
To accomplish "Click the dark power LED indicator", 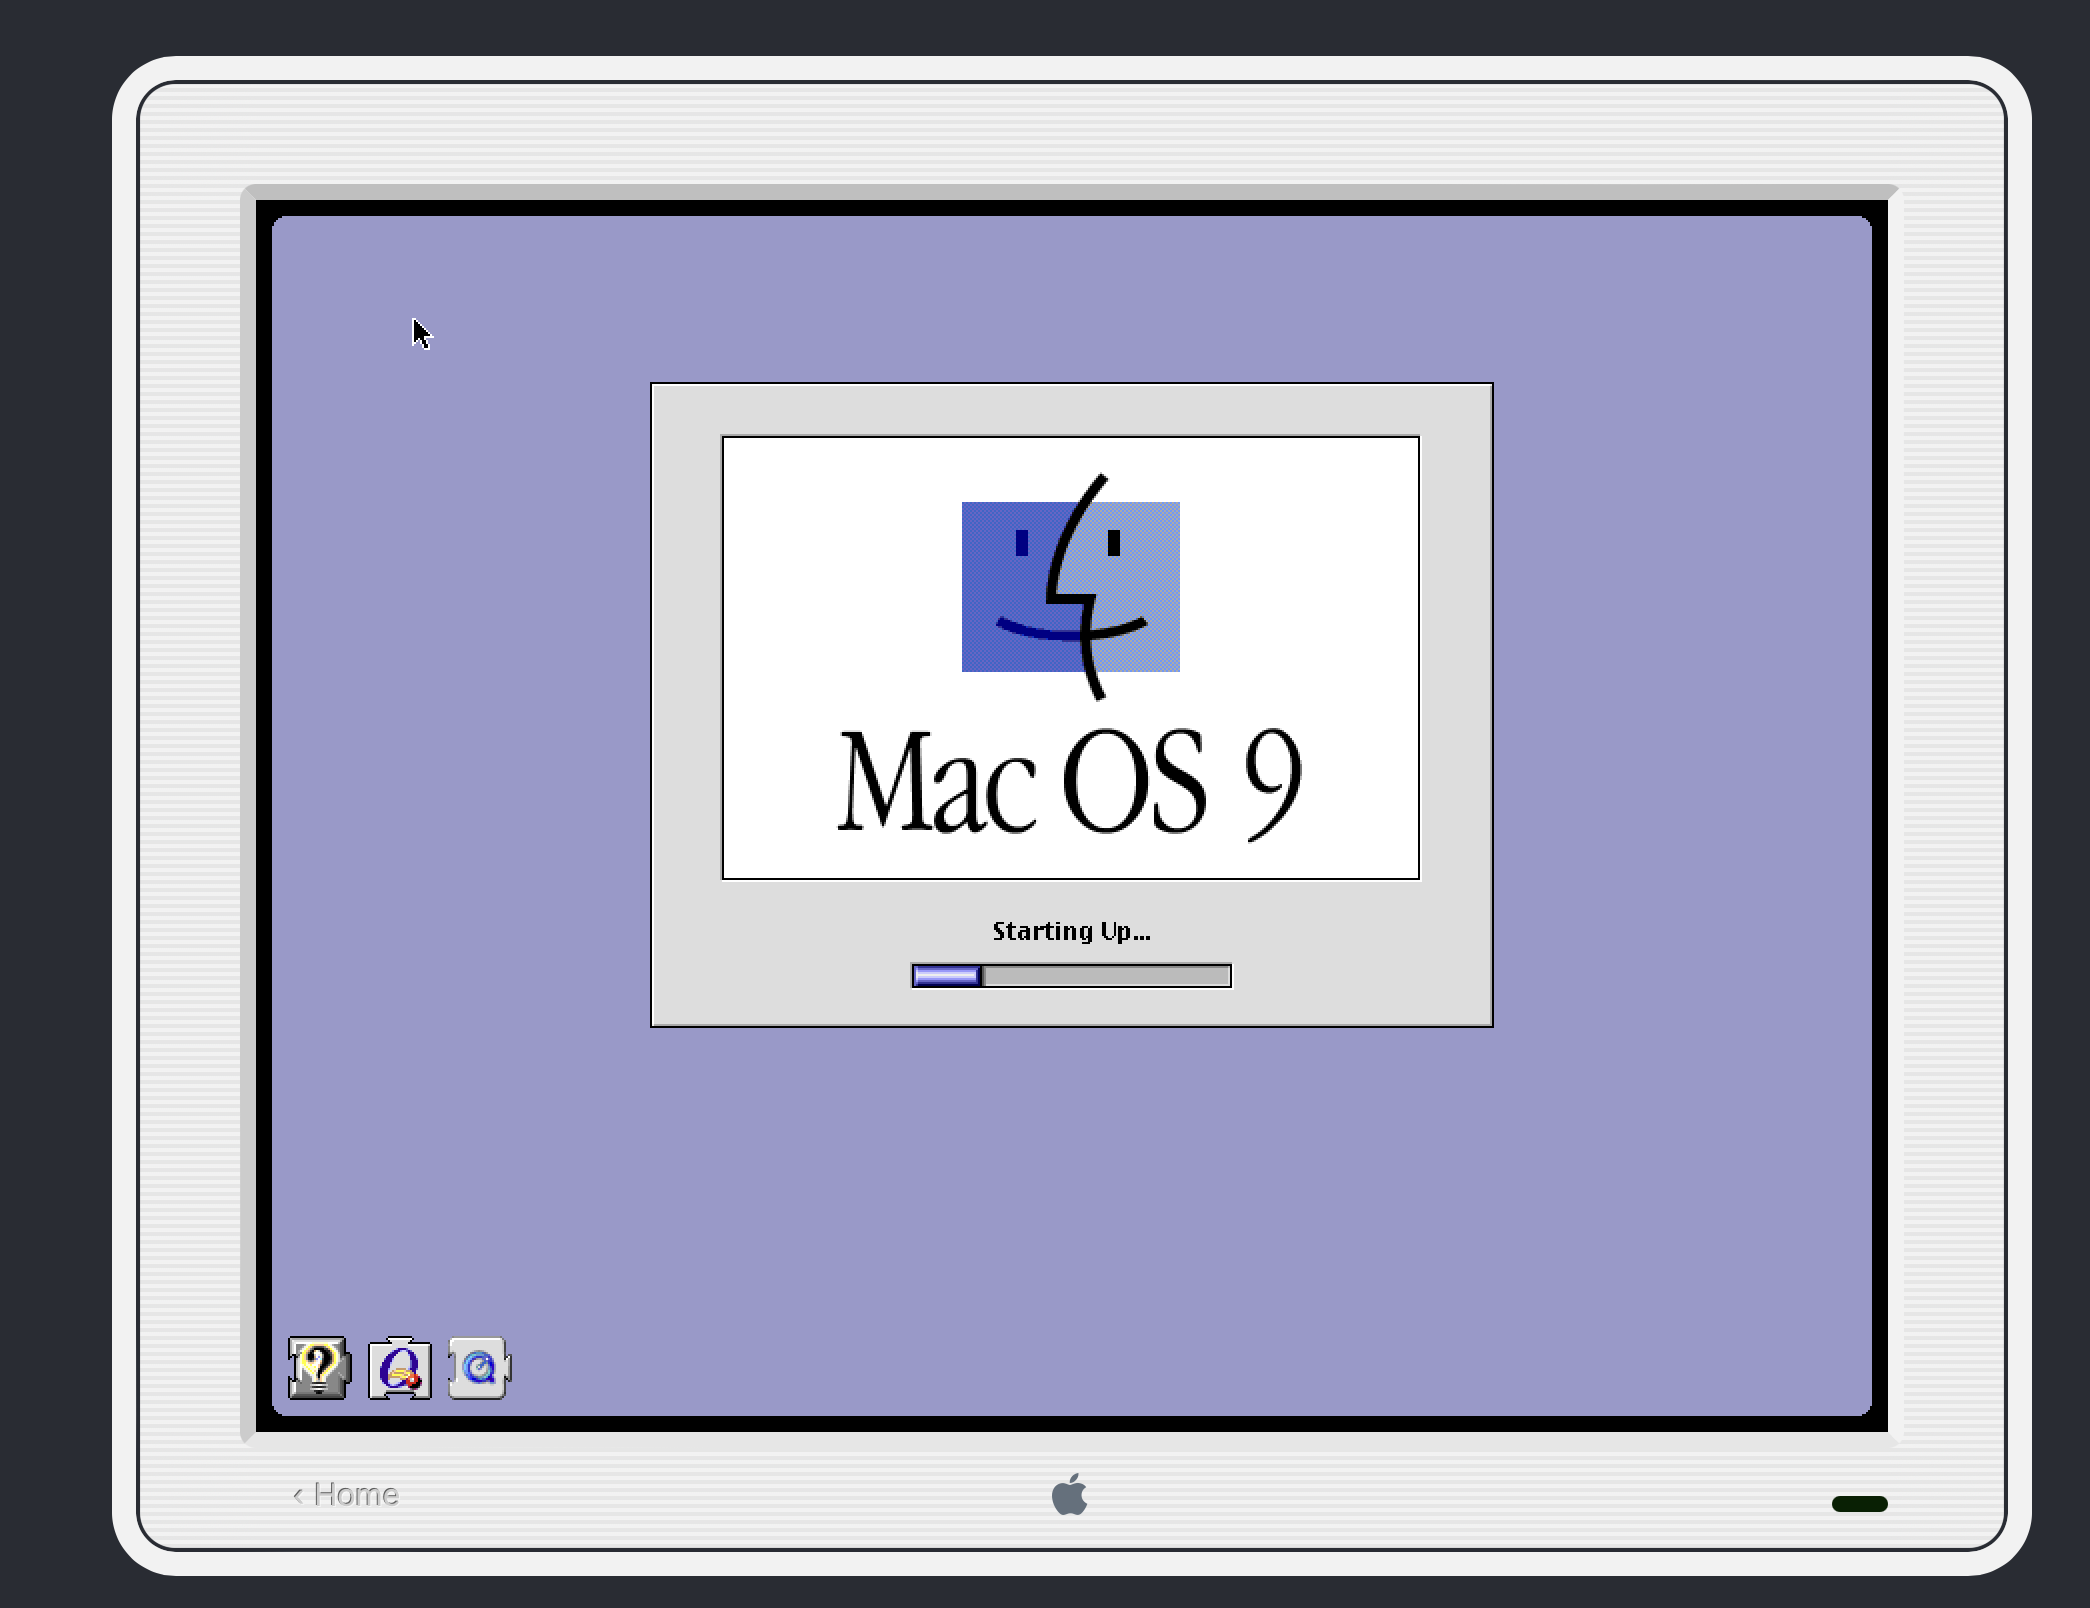I will pyautogui.click(x=1859, y=1504).
